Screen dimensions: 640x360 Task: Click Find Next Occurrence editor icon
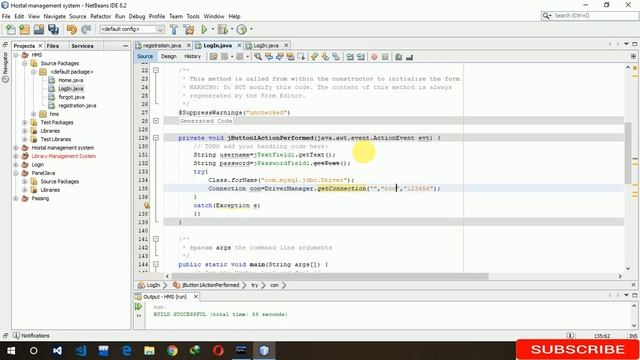coord(280,57)
